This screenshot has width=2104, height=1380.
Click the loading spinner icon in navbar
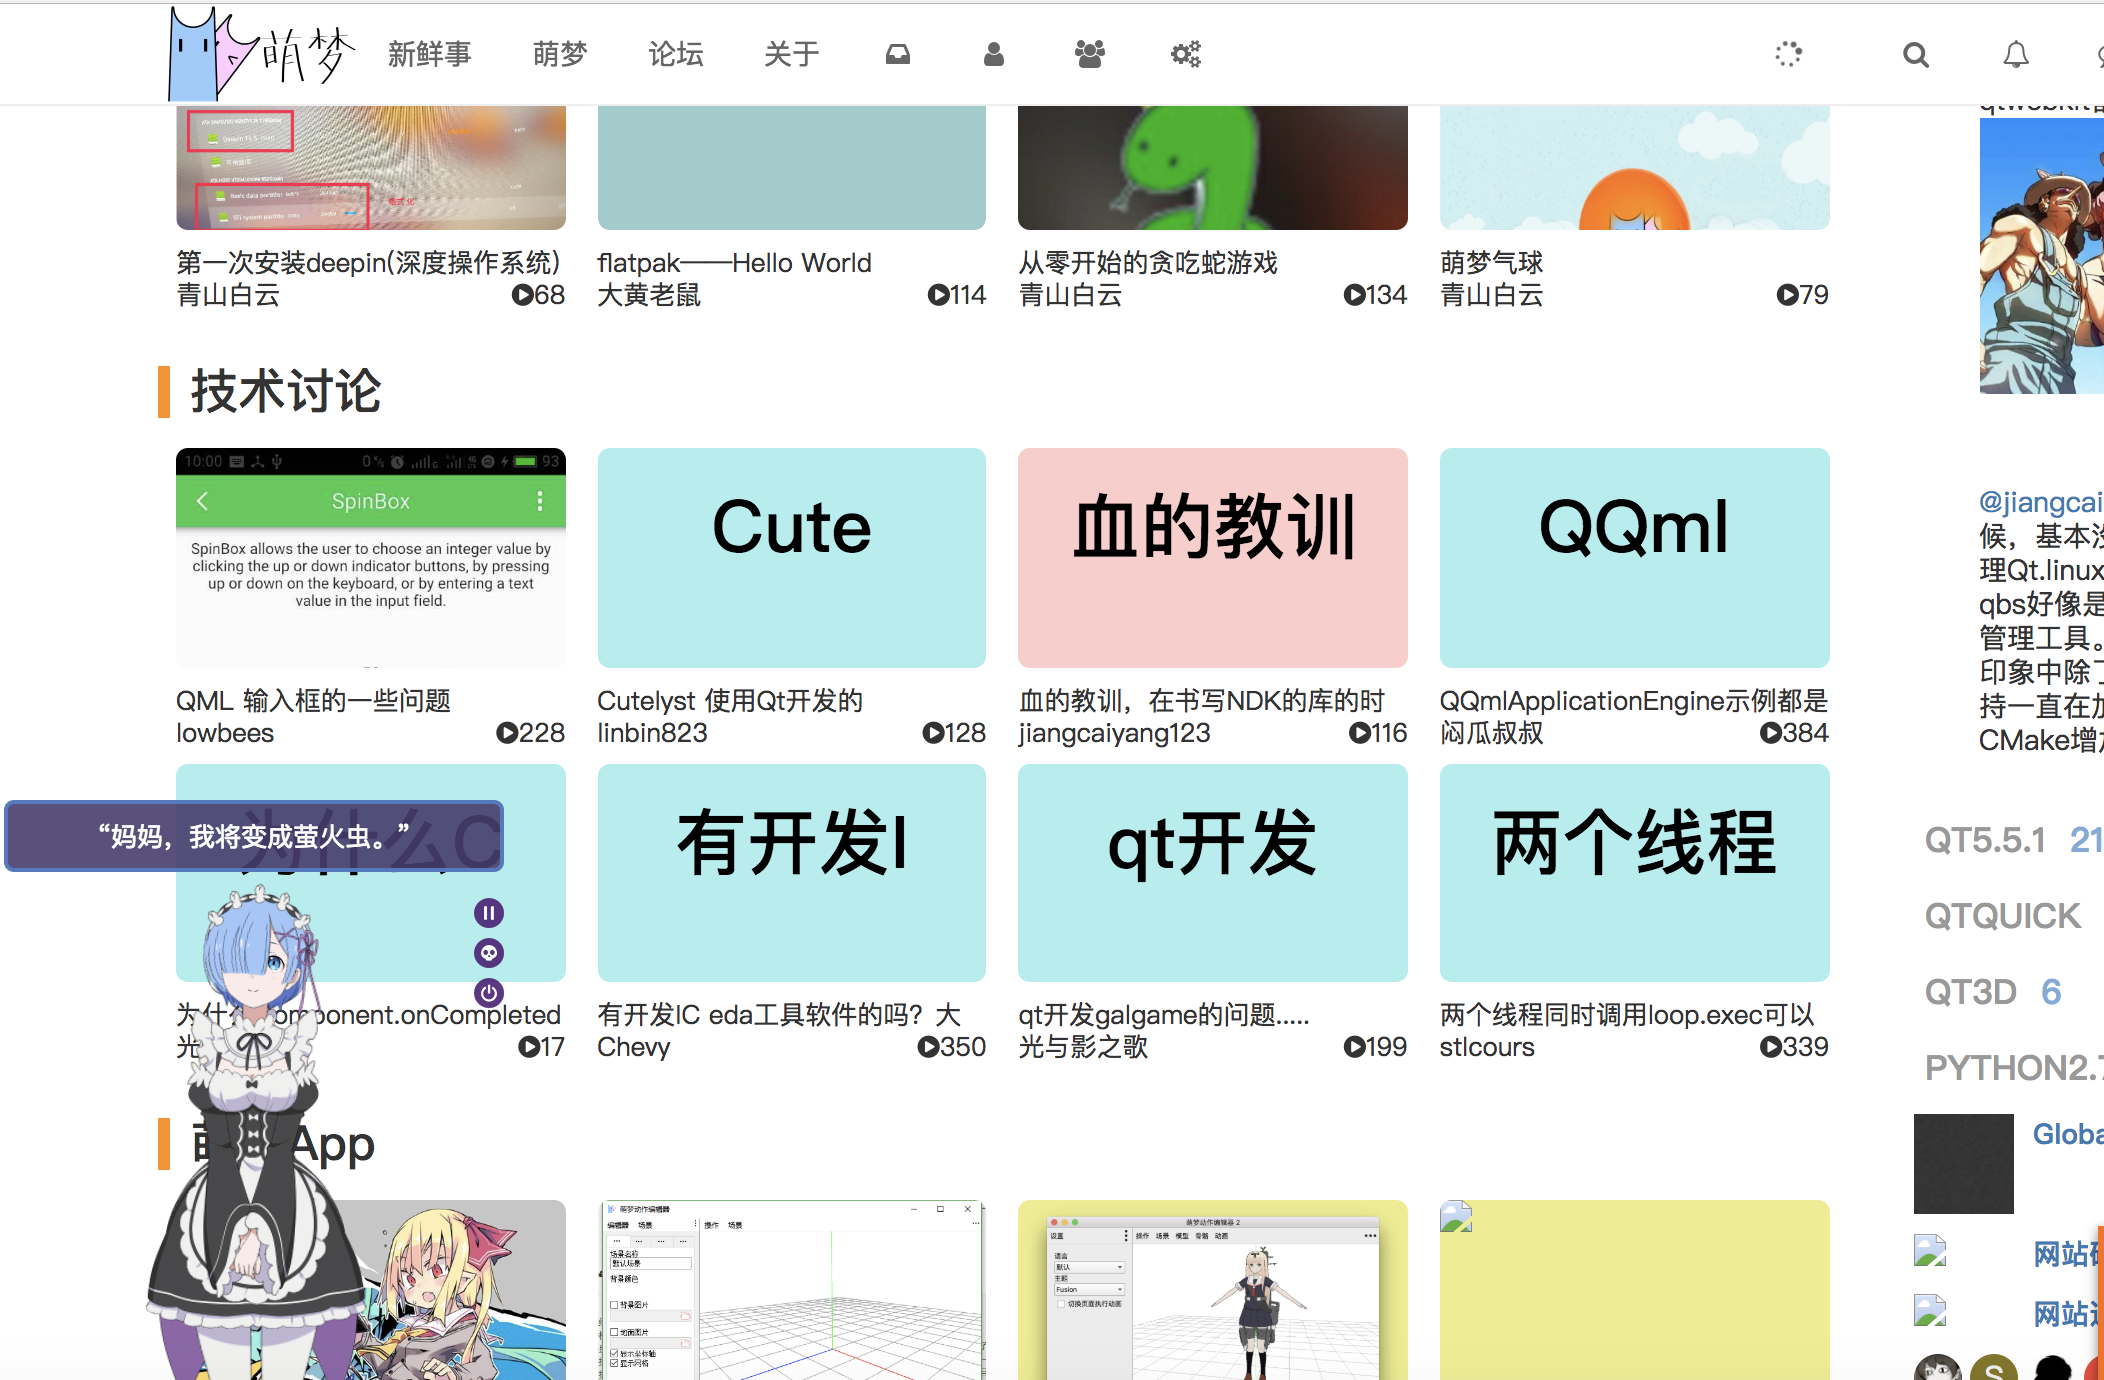click(1788, 54)
